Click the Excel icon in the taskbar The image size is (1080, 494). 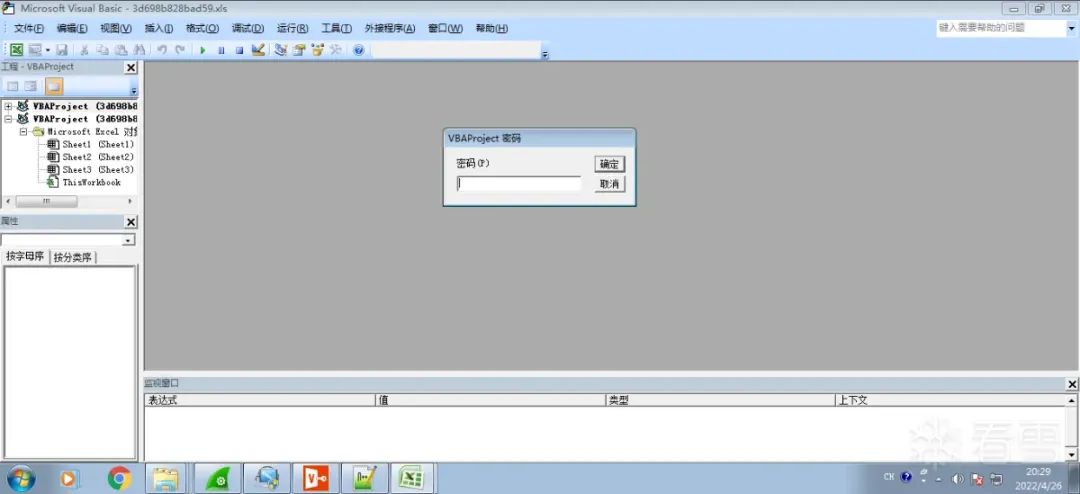tap(412, 478)
